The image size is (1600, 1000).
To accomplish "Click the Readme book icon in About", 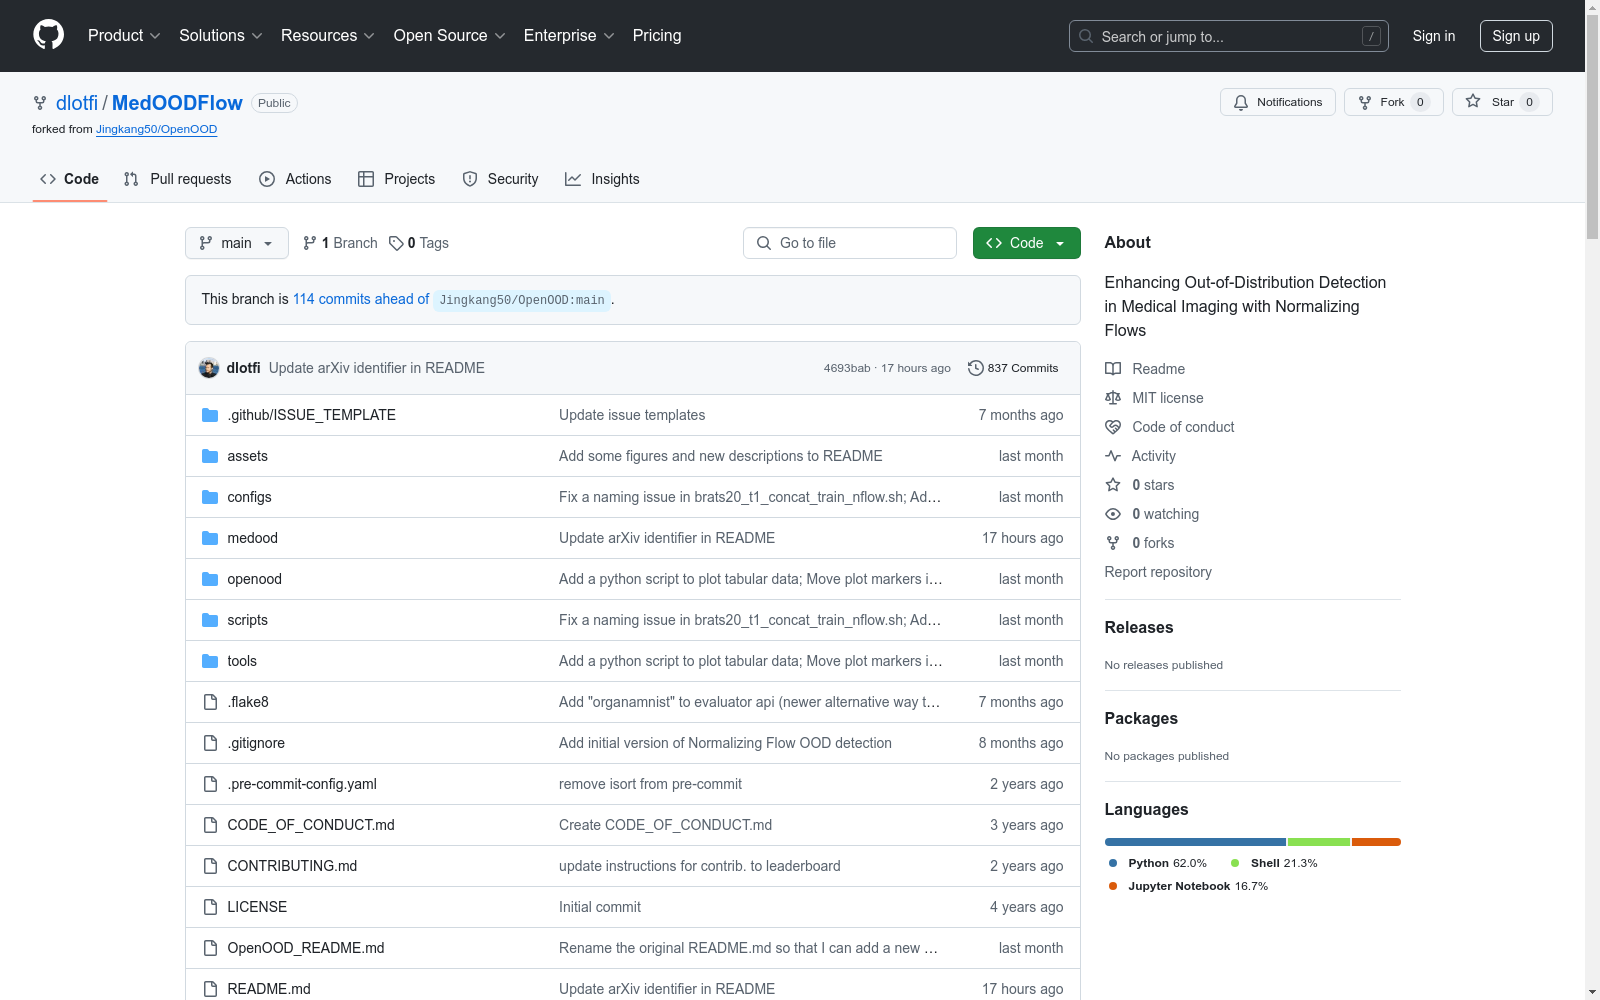I will (x=1113, y=369).
